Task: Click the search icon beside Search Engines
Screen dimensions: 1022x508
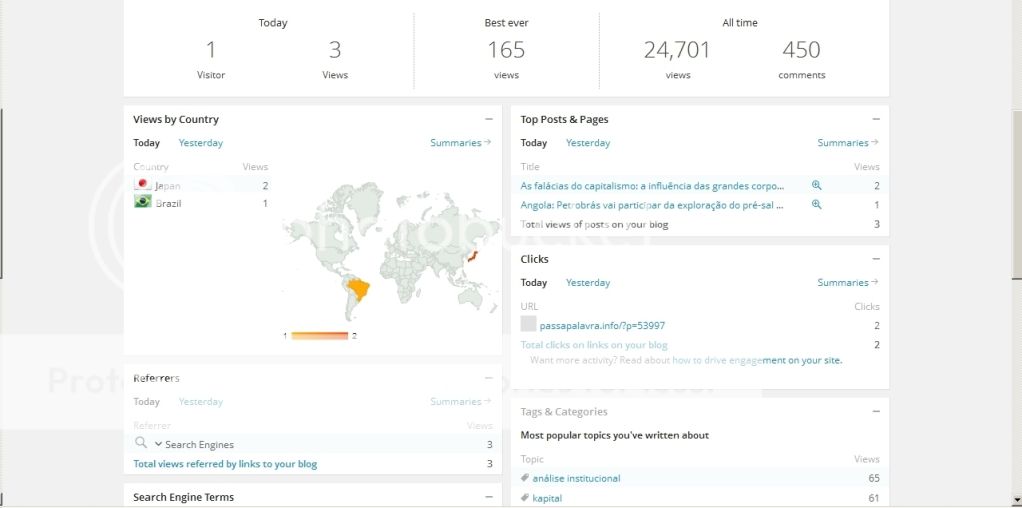Action: [x=140, y=443]
